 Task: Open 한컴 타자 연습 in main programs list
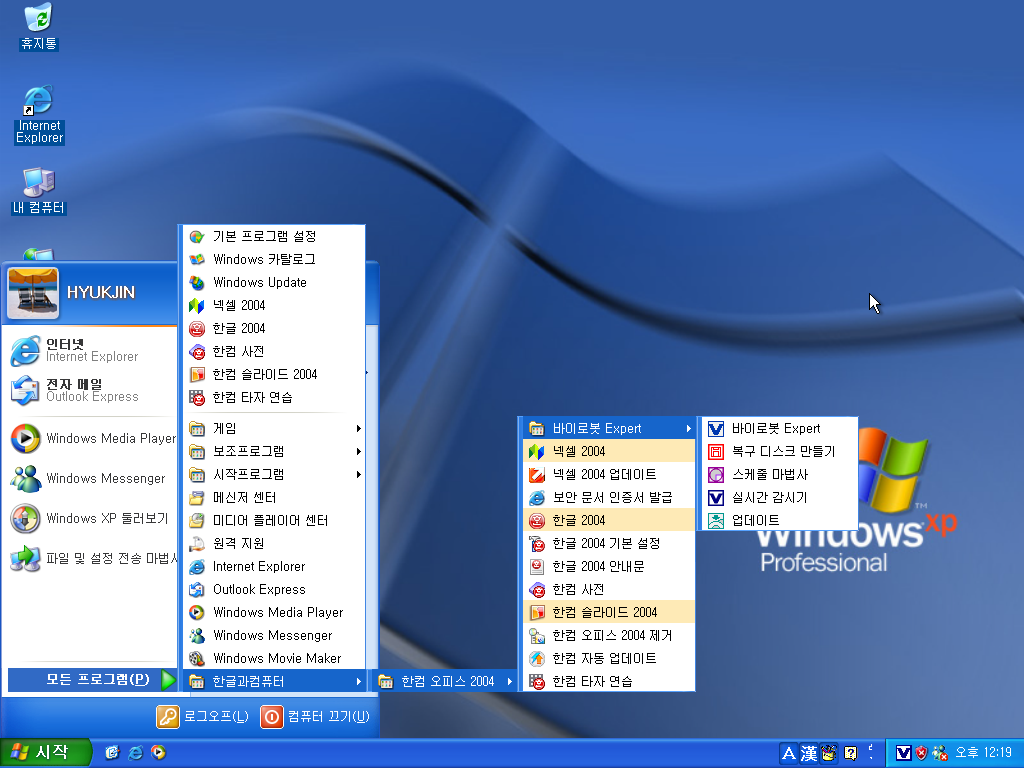click(272, 397)
